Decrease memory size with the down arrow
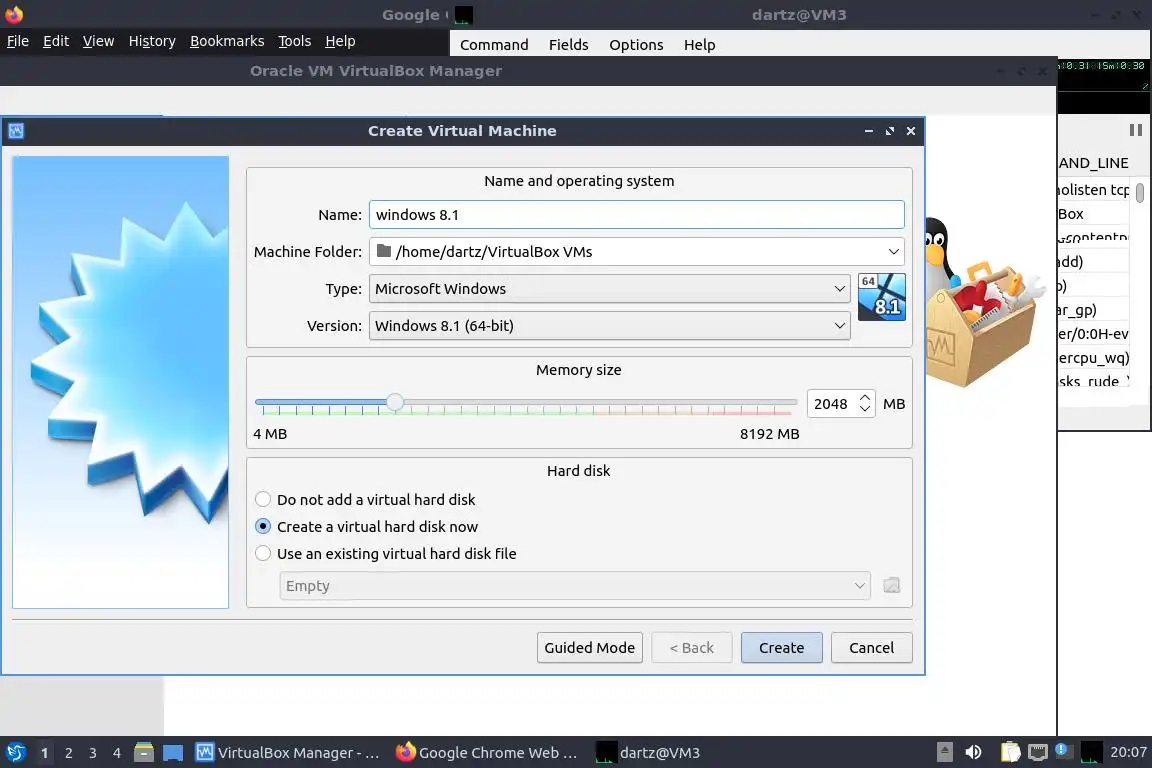The width and height of the screenshot is (1152, 768). (865, 409)
